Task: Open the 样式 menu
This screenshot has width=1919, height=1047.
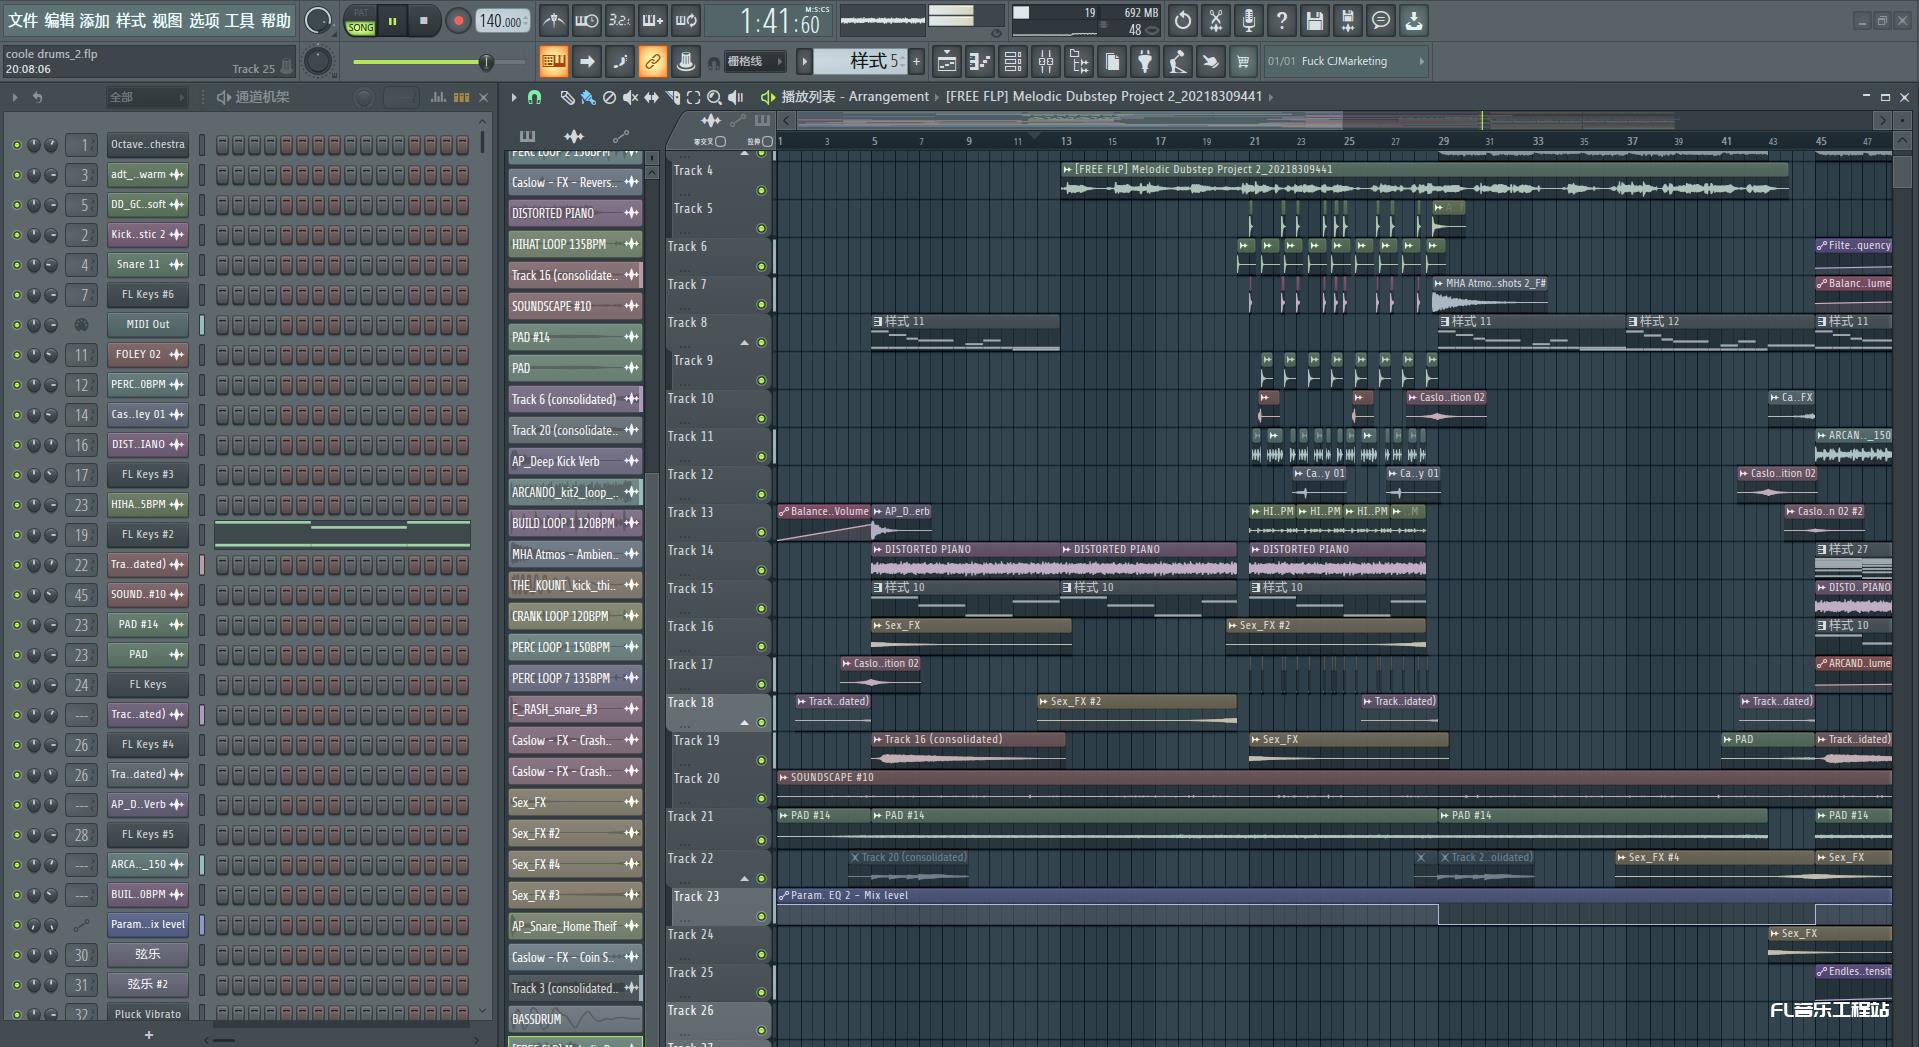Action: [x=131, y=20]
